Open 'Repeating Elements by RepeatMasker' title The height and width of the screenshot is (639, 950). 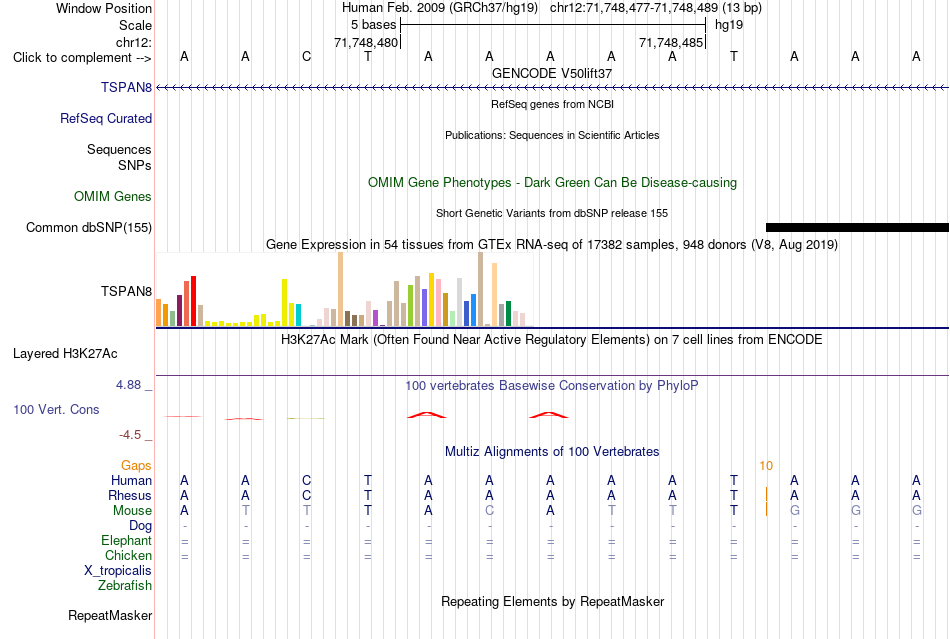pyautogui.click(x=552, y=601)
